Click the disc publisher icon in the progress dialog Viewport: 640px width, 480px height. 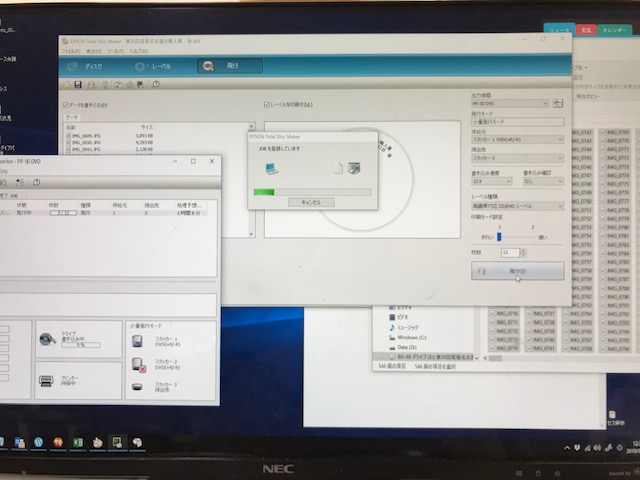[x=354, y=168]
